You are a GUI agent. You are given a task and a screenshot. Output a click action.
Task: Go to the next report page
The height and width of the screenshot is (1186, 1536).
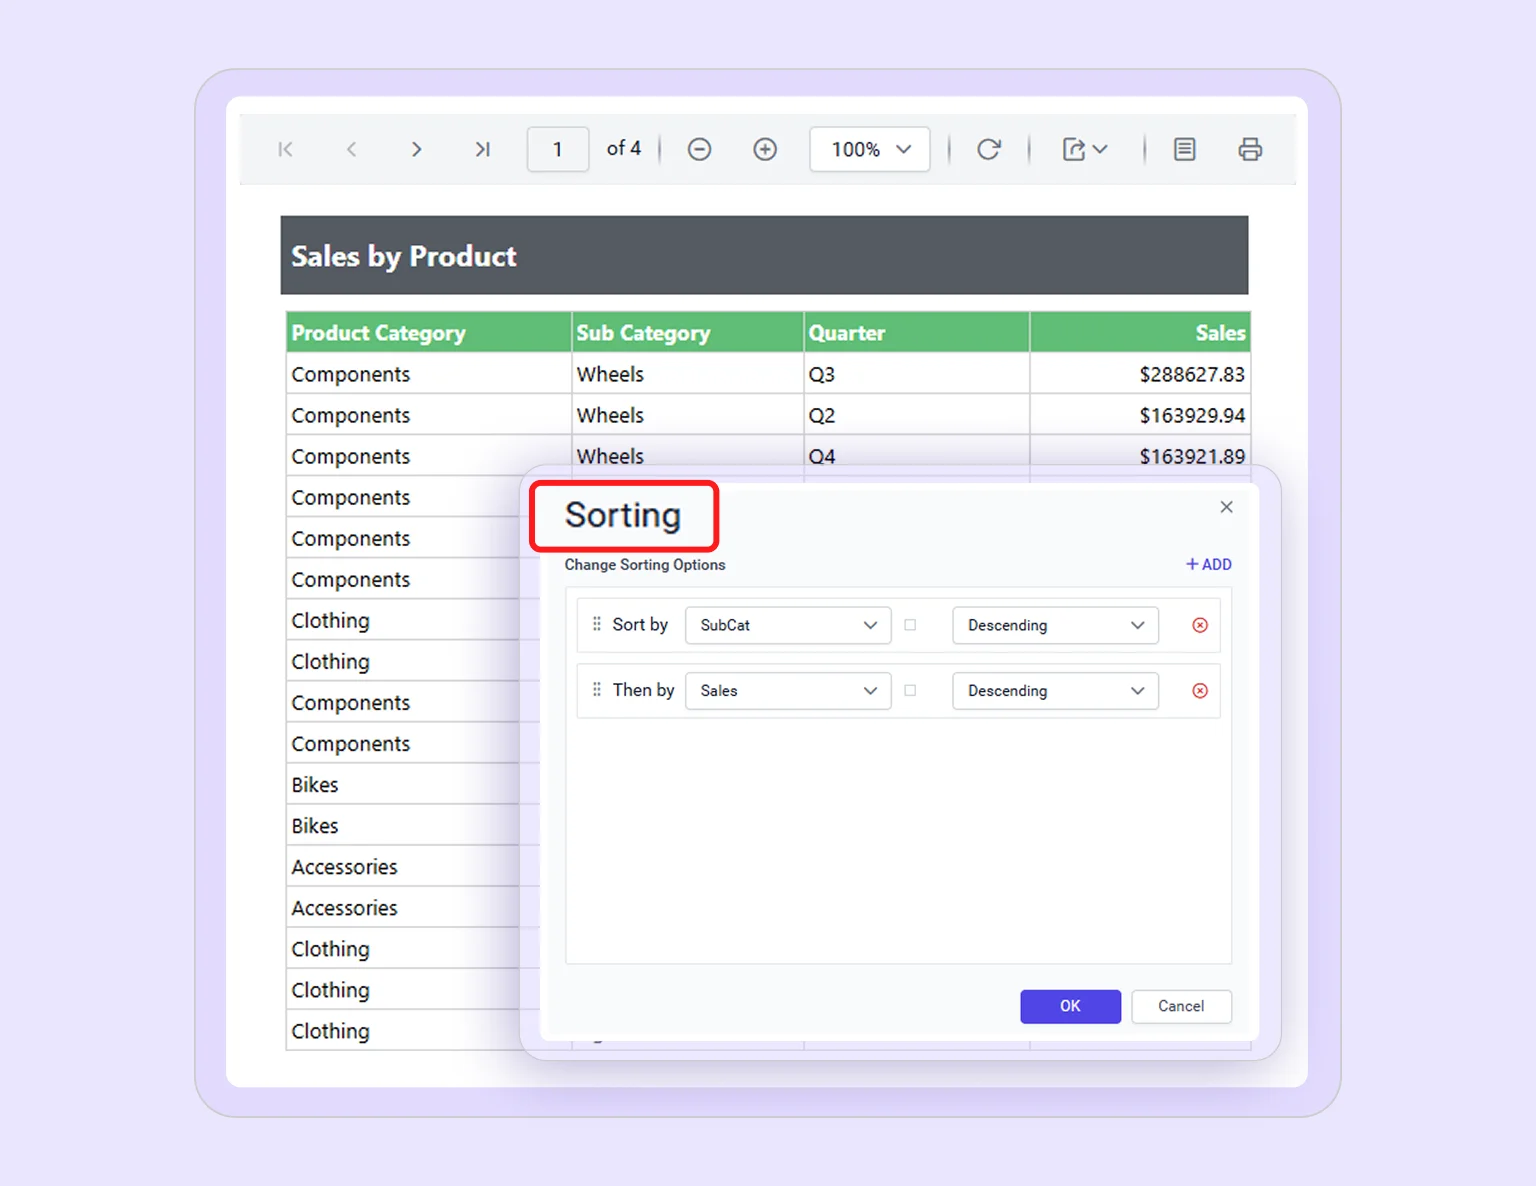417,149
